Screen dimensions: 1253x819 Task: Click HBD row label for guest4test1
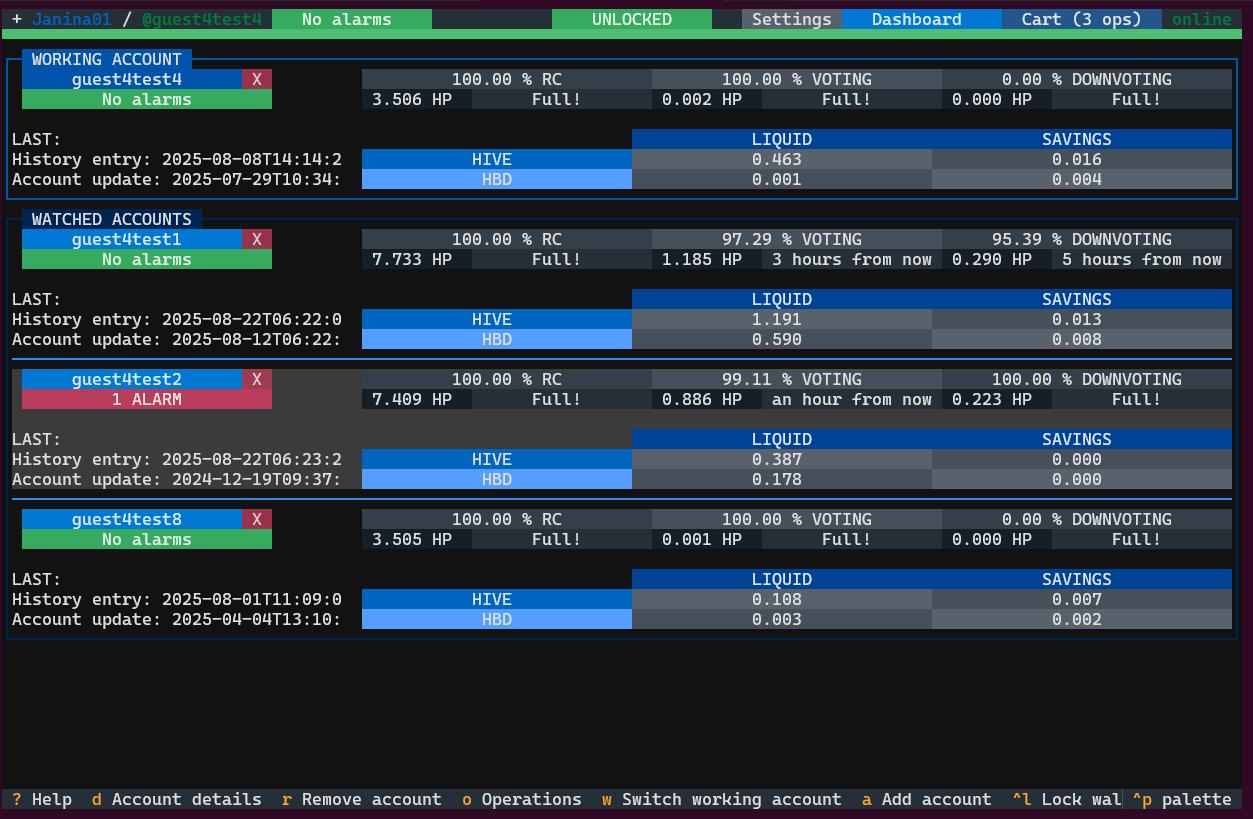click(x=497, y=339)
